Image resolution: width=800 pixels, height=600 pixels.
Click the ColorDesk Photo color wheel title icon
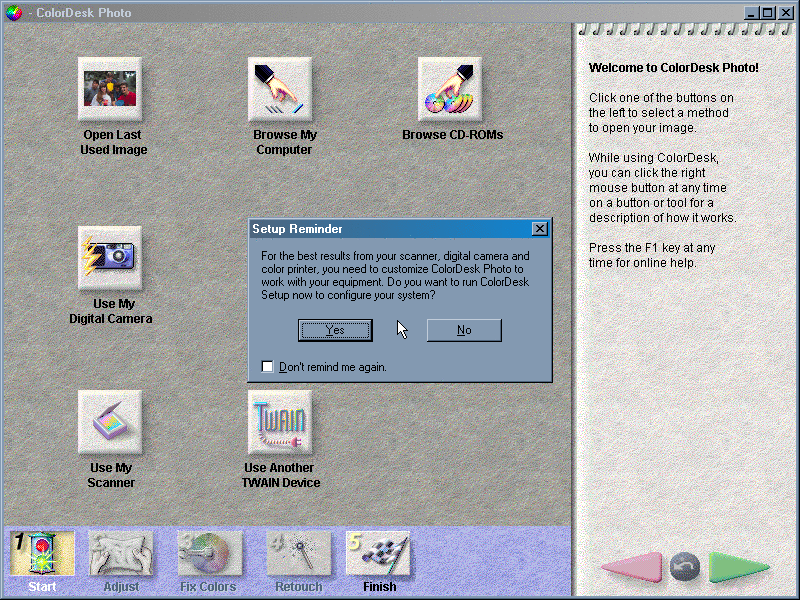coord(14,12)
